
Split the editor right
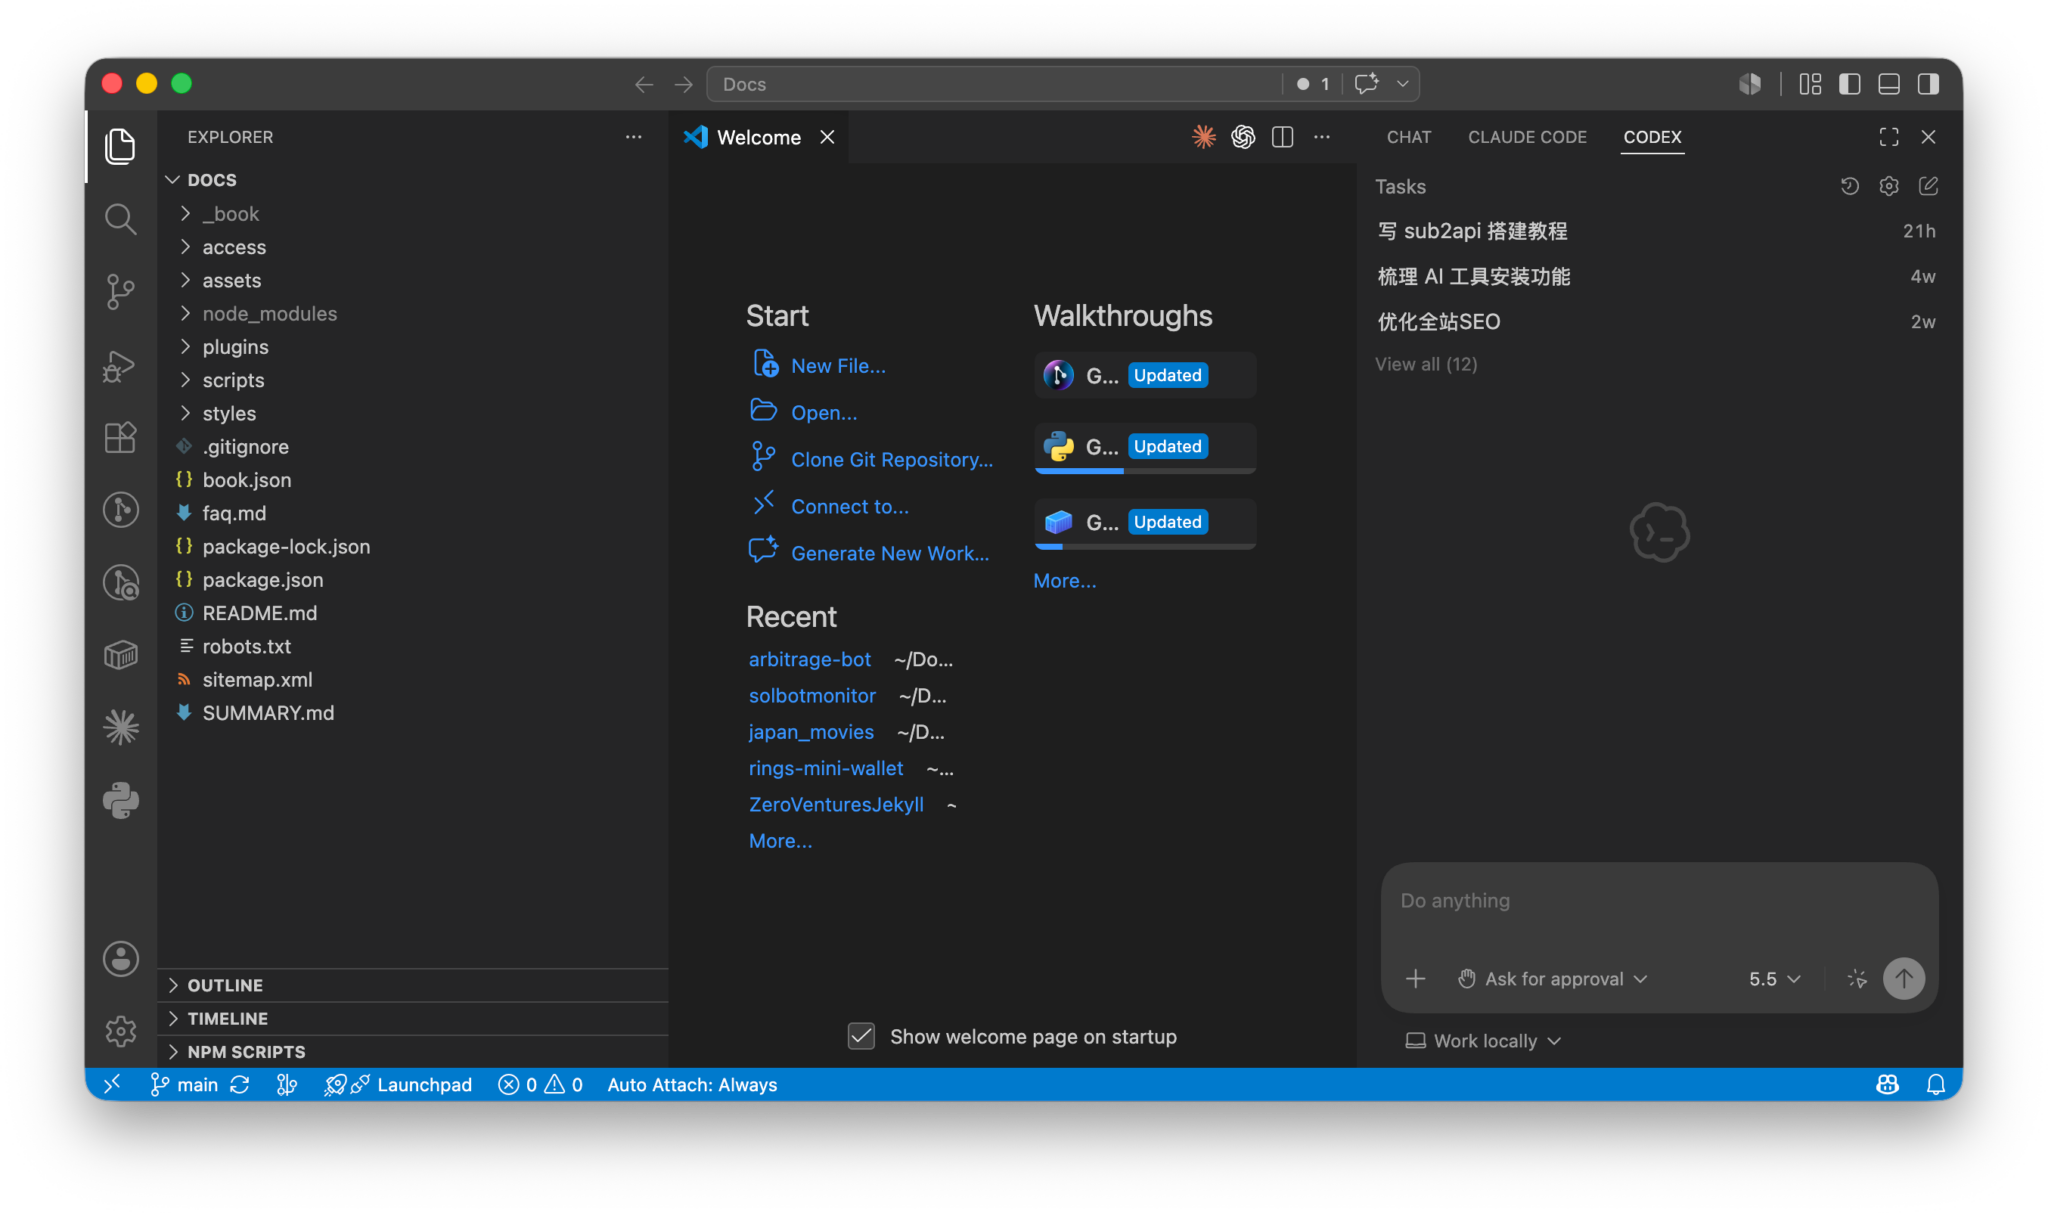coord(1282,137)
